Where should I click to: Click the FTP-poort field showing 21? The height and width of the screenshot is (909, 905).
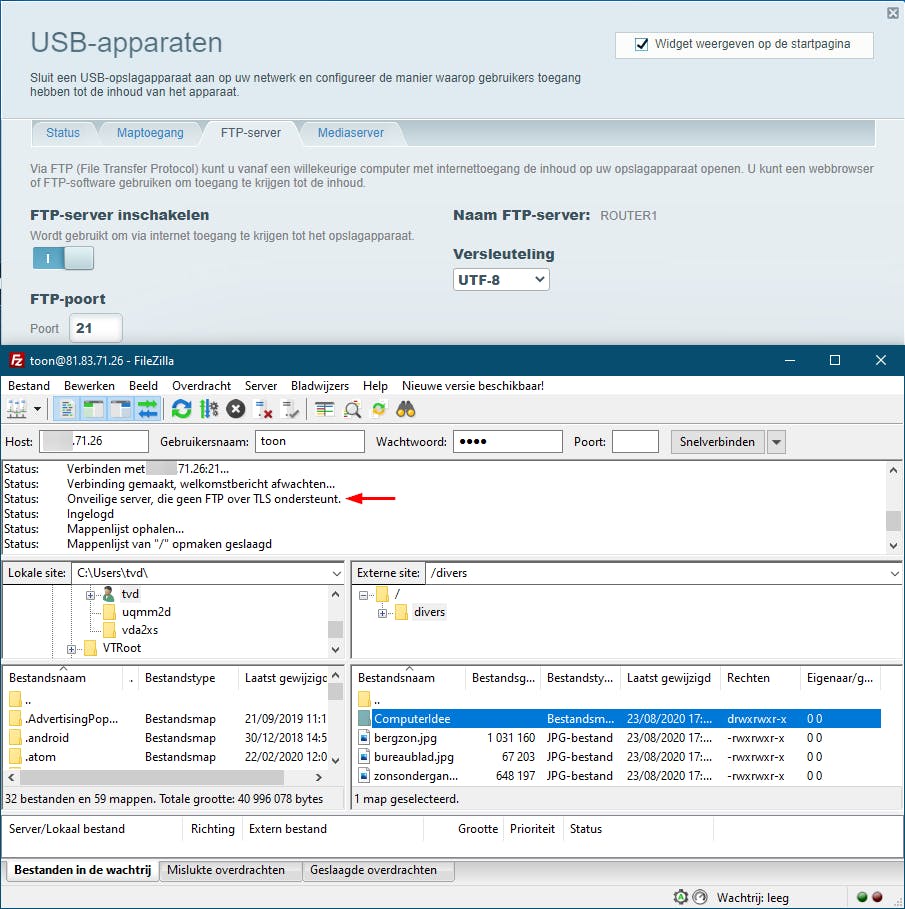coord(96,328)
